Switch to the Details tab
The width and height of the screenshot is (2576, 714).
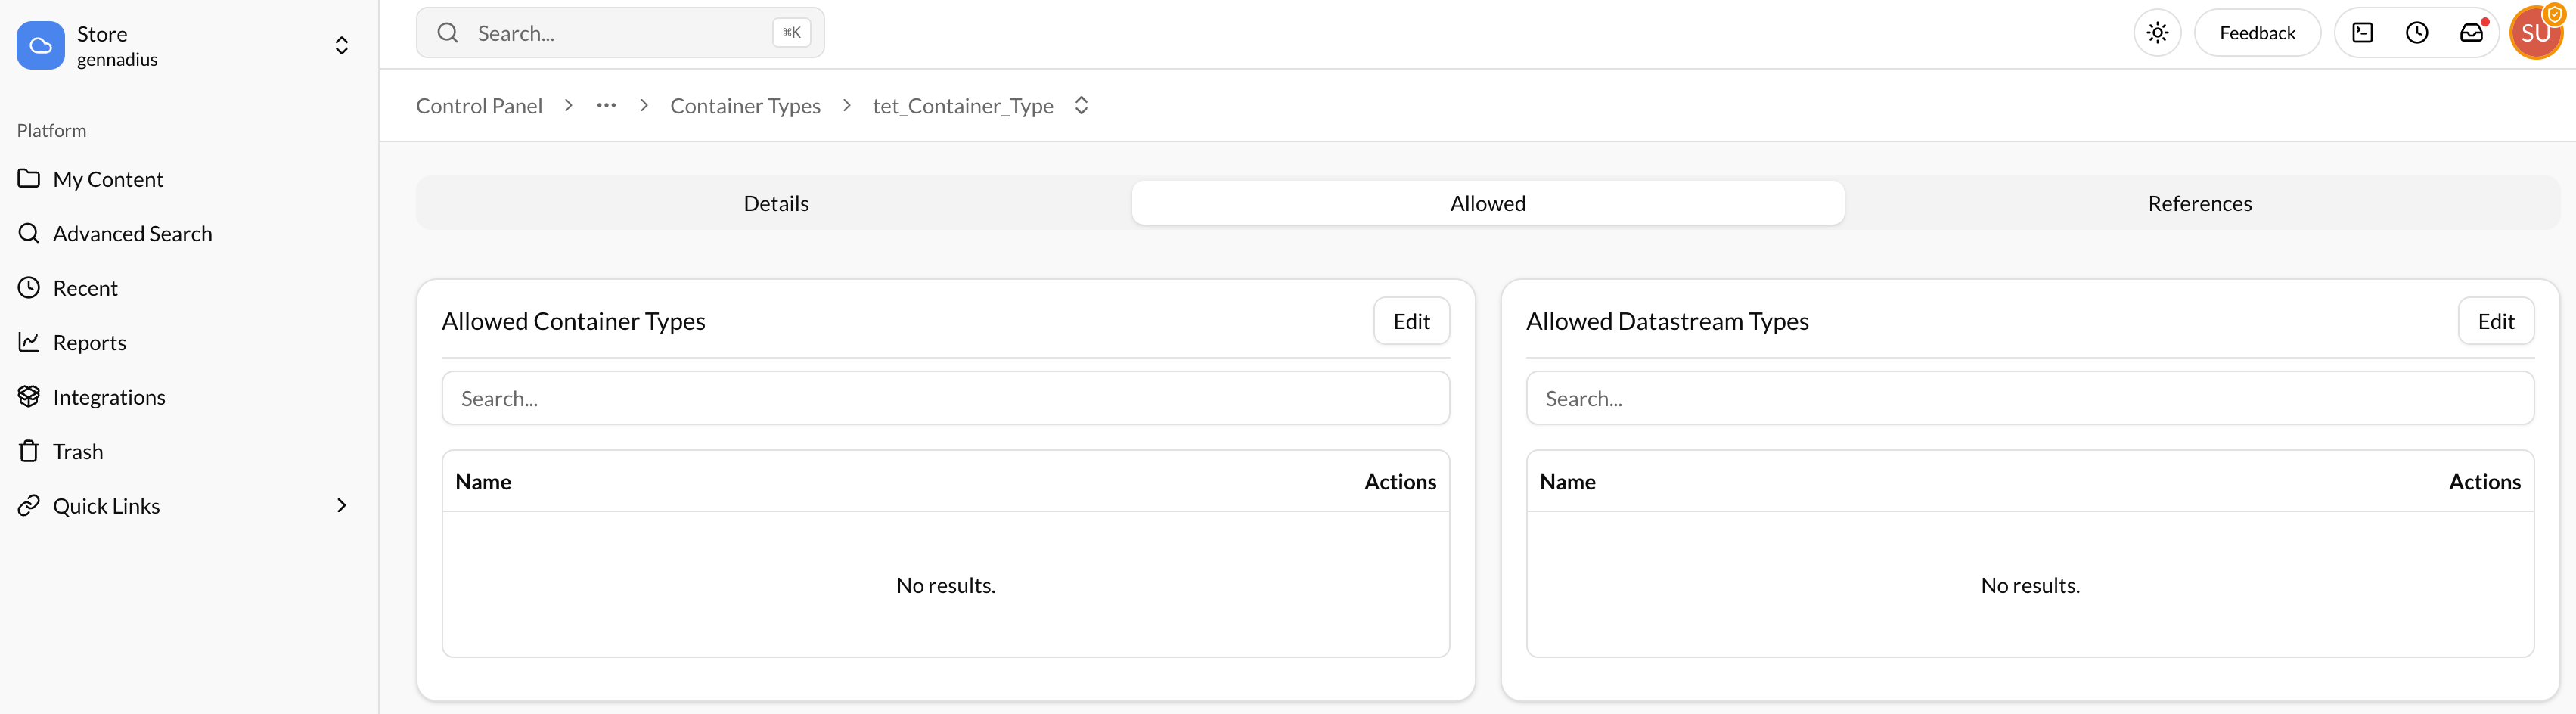(x=776, y=202)
